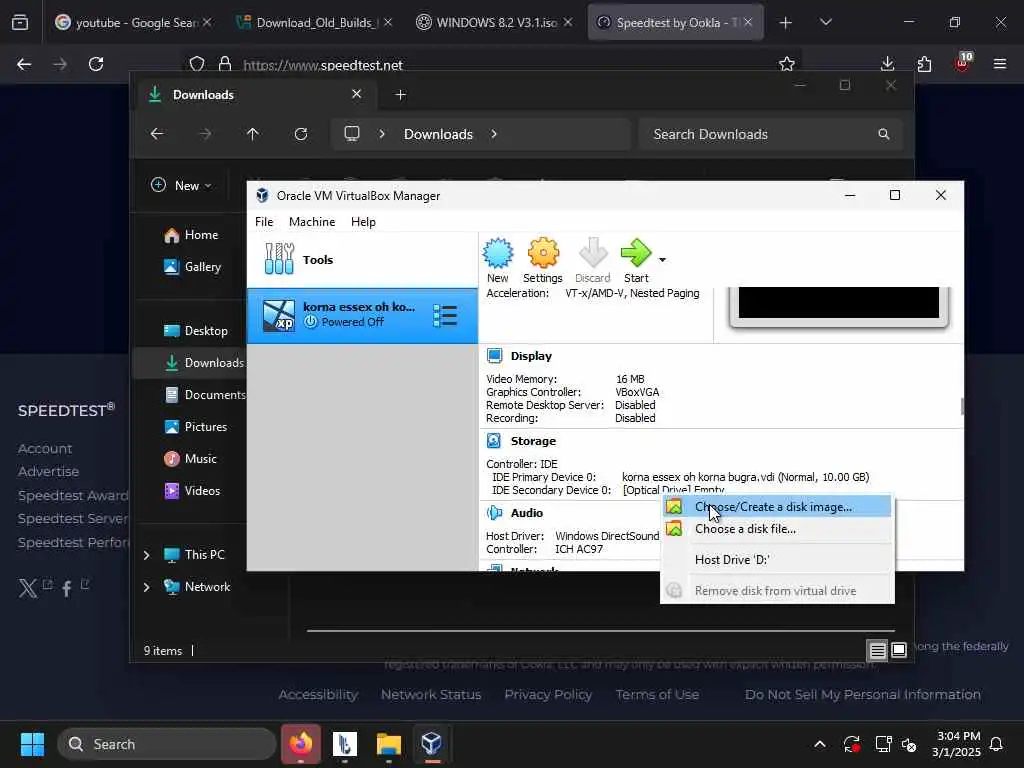This screenshot has width=1024, height=768.
Task: Choose 'Choose/Create a disk image...' menu entry
Action: click(x=776, y=507)
